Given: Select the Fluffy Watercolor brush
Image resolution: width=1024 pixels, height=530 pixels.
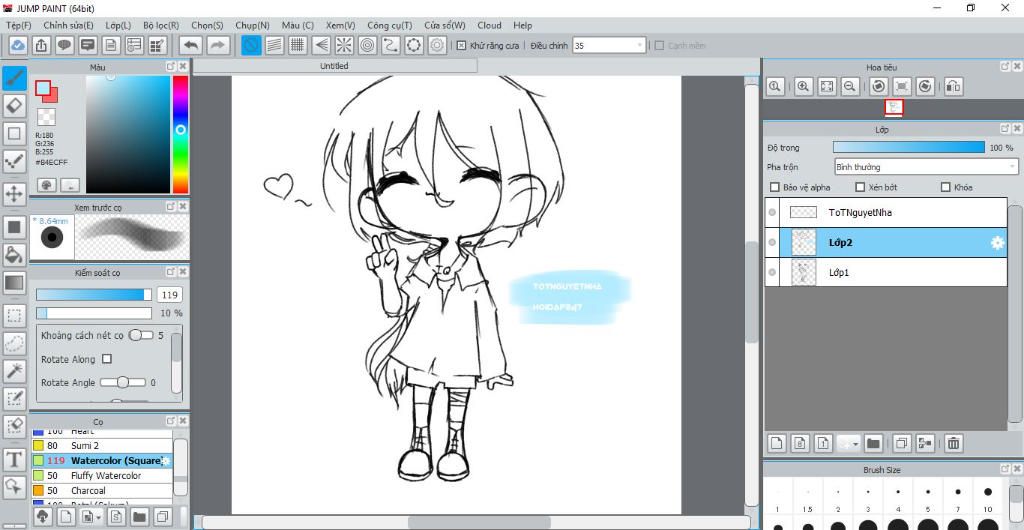Looking at the screenshot, I should tap(103, 476).
